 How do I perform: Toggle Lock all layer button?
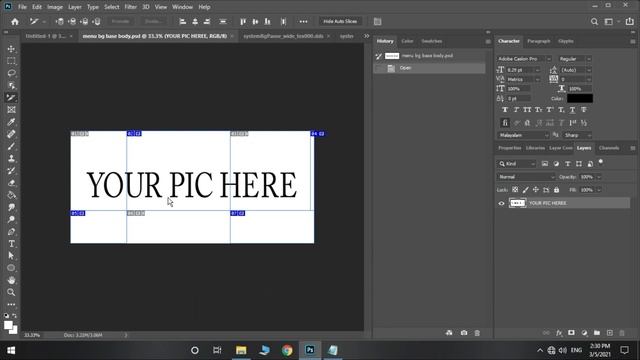[556, 190]
